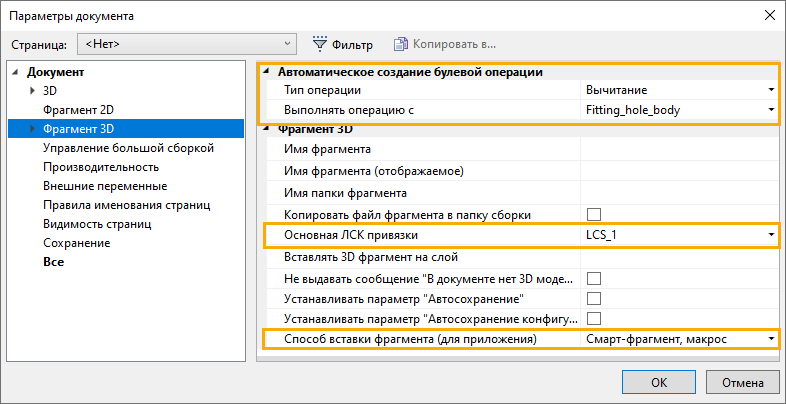Expand the Фрагмент 3D tree arrow

coord(33,129)
